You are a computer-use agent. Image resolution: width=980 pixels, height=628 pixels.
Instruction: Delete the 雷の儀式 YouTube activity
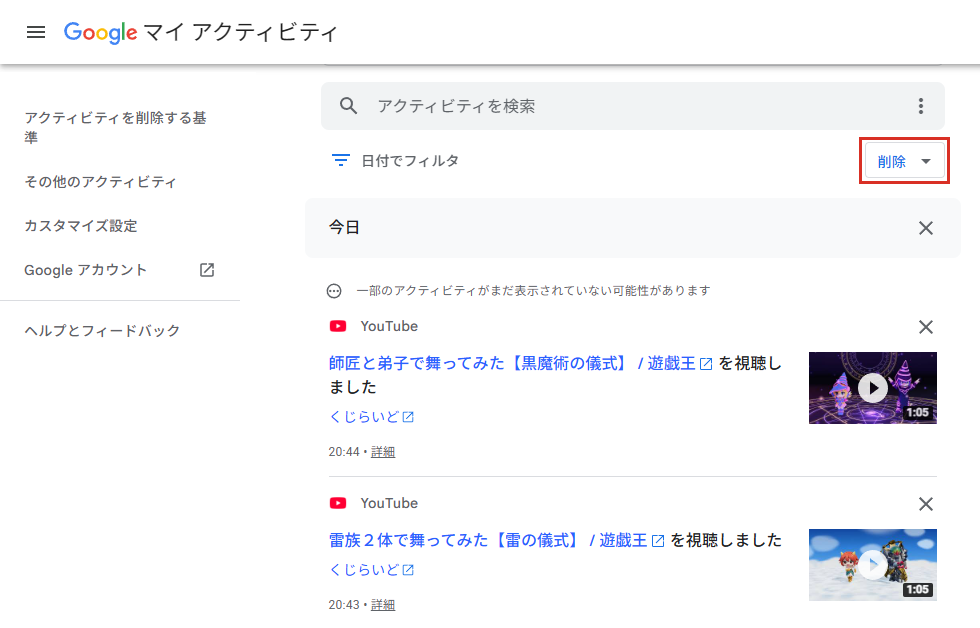click(926, 504)
